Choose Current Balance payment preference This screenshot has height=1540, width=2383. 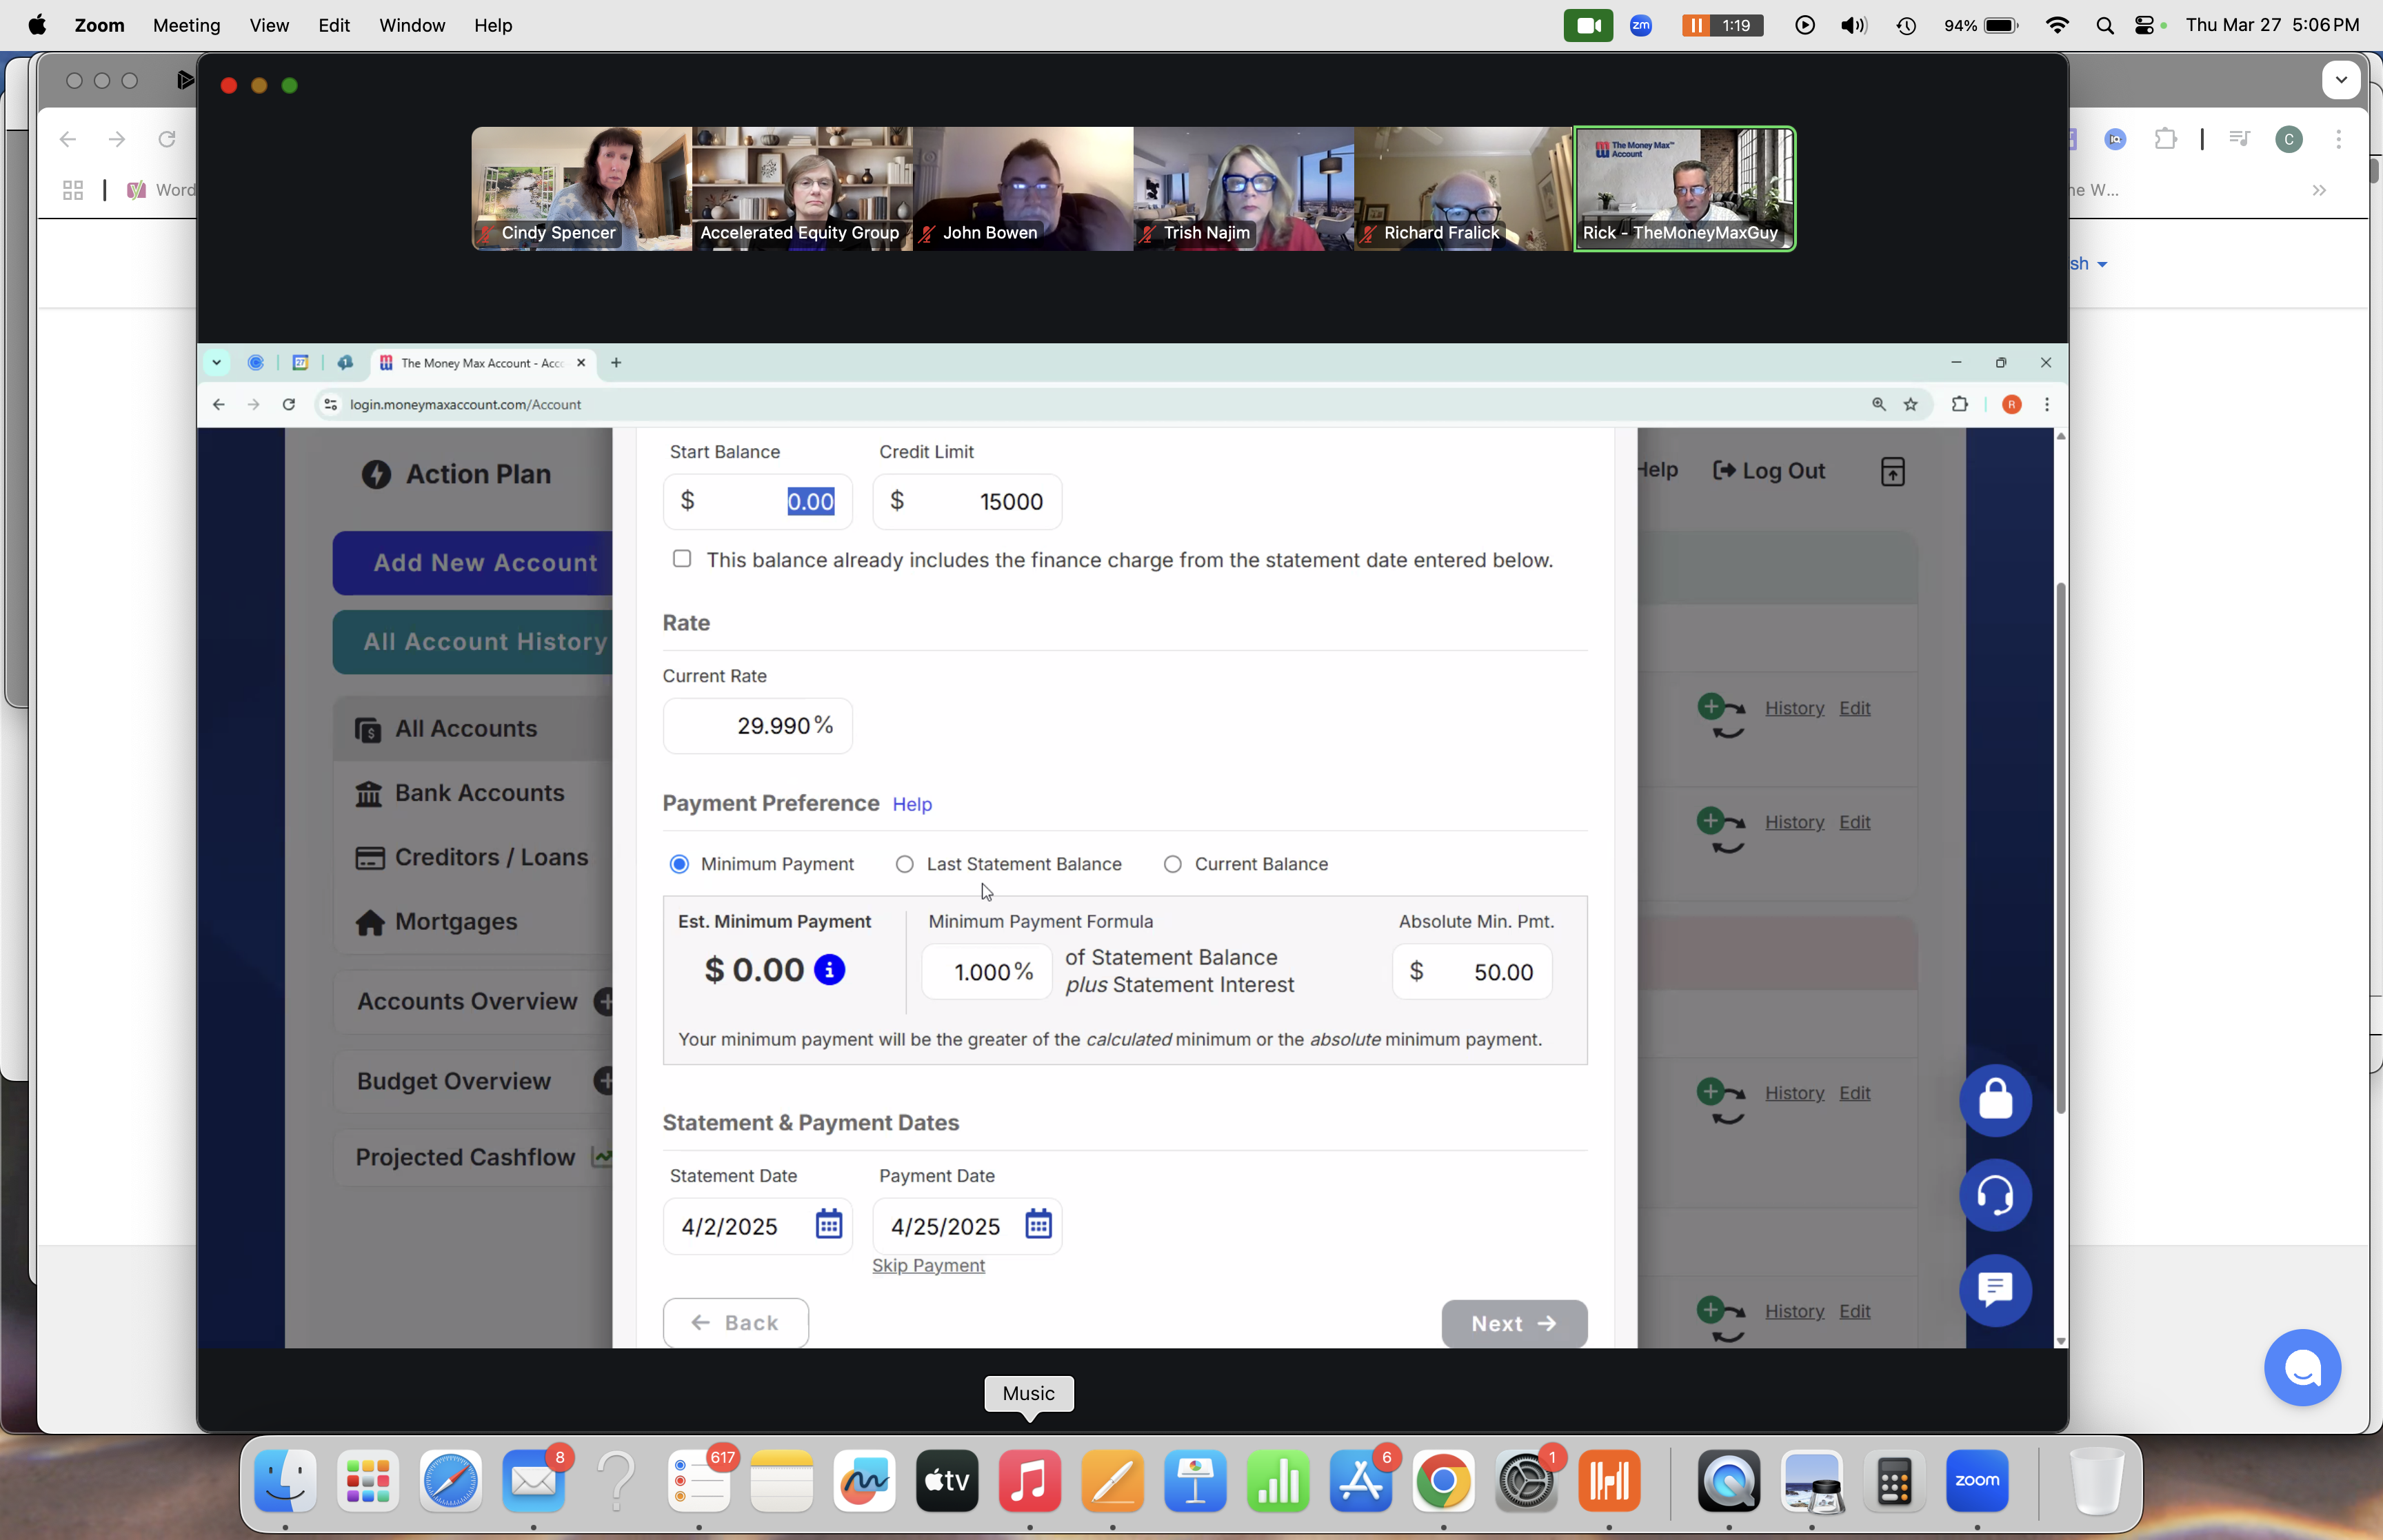[1172, 864]
